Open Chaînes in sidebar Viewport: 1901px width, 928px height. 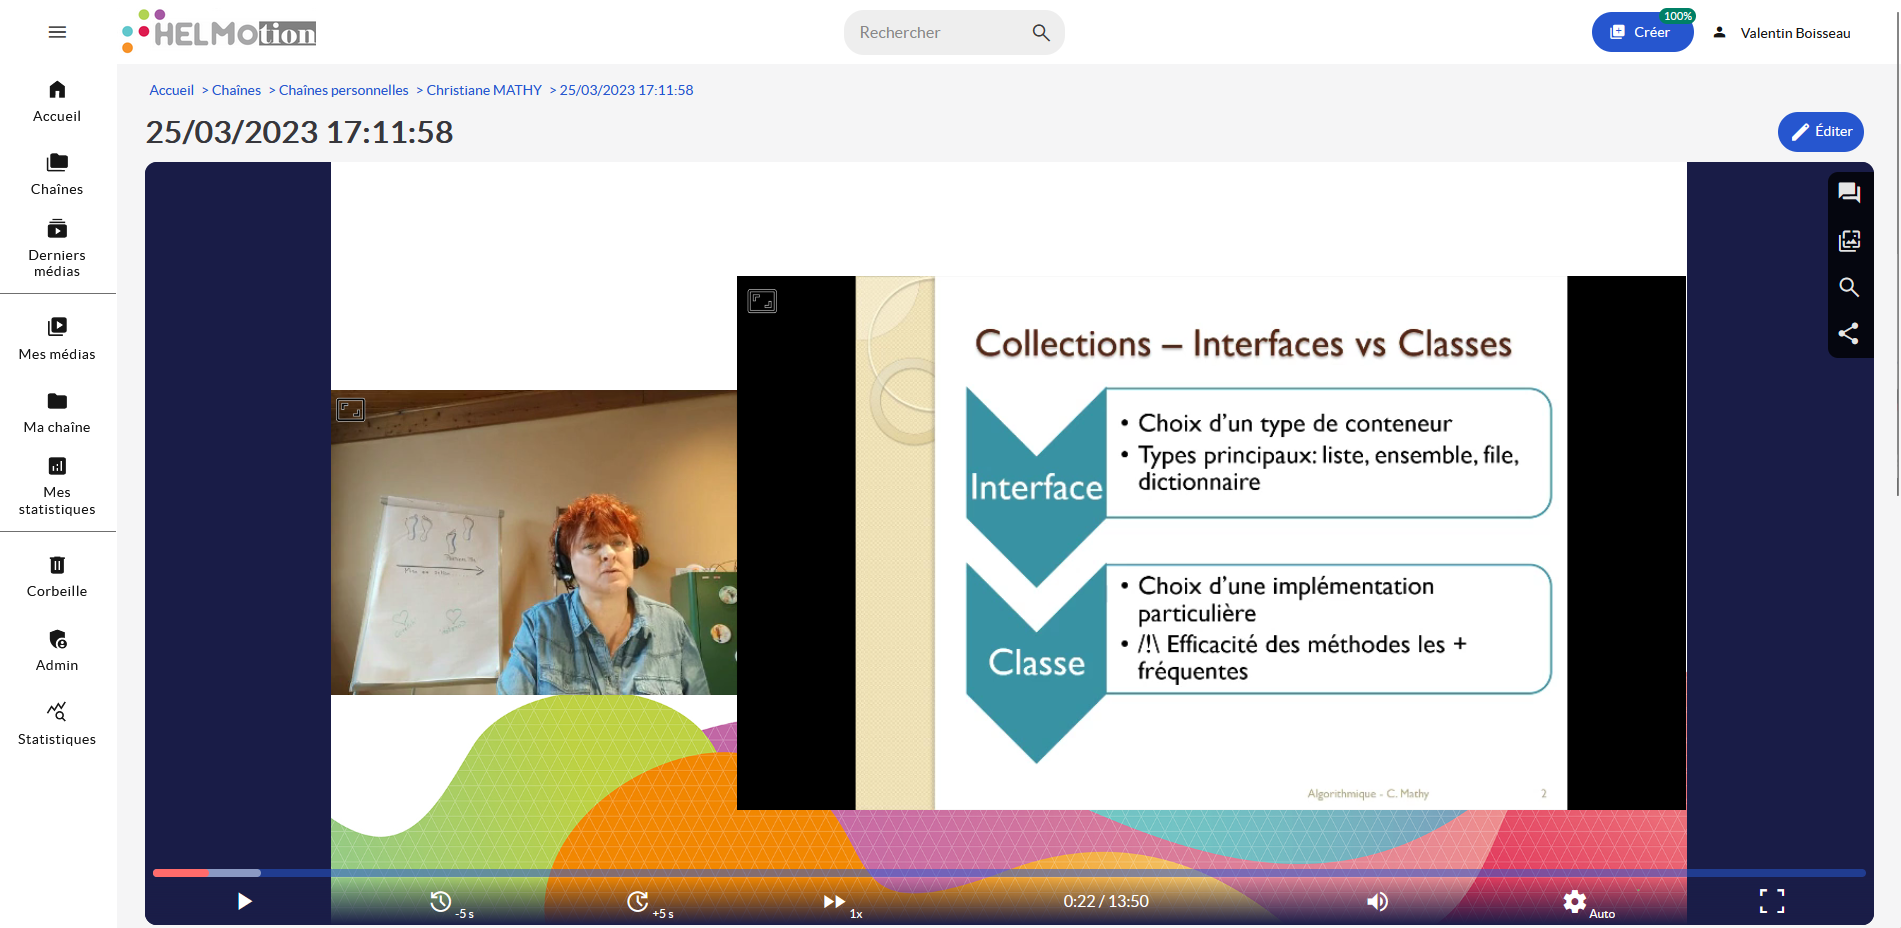57,174
